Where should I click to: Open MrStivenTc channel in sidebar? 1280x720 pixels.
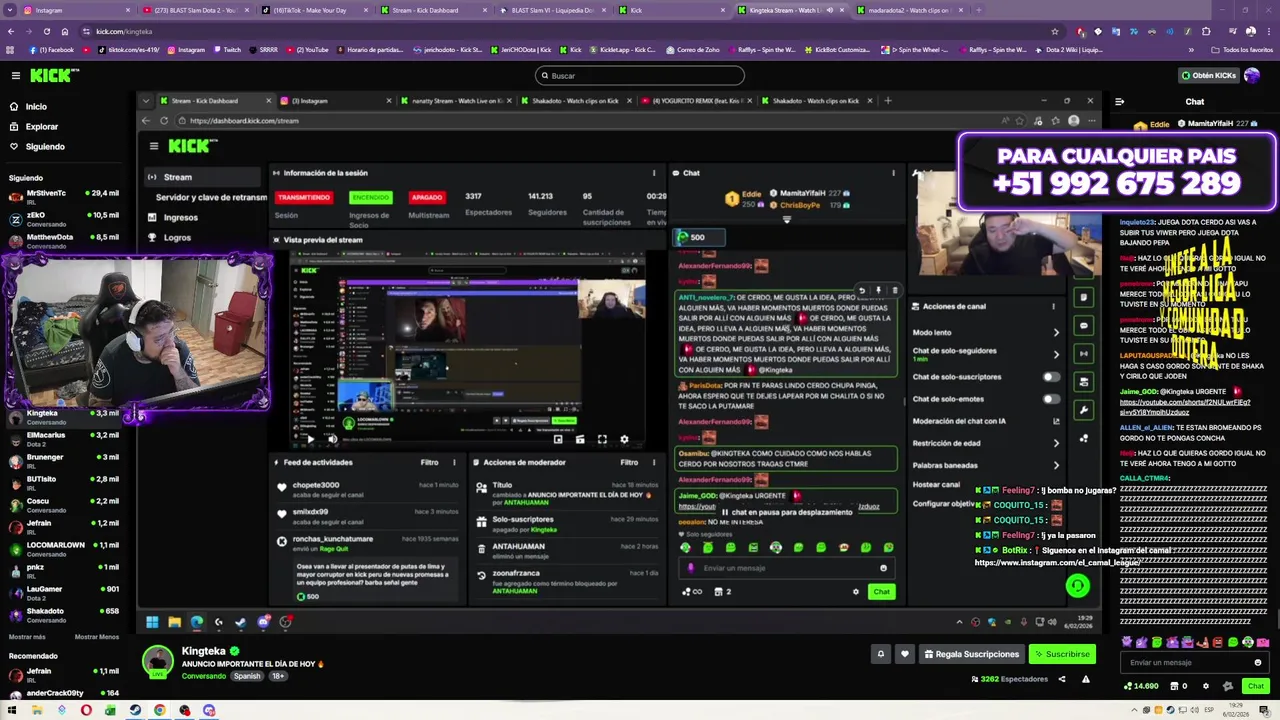tap(62, 197)
